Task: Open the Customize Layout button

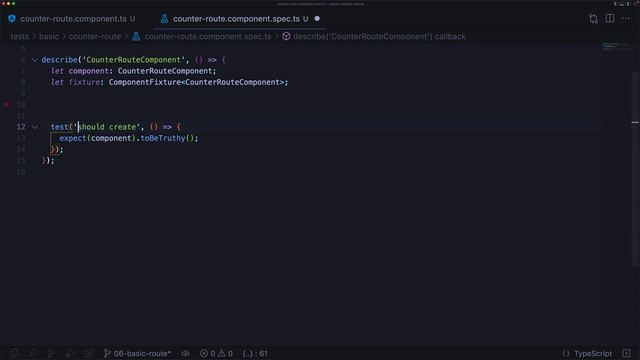Action: (636, 4)
